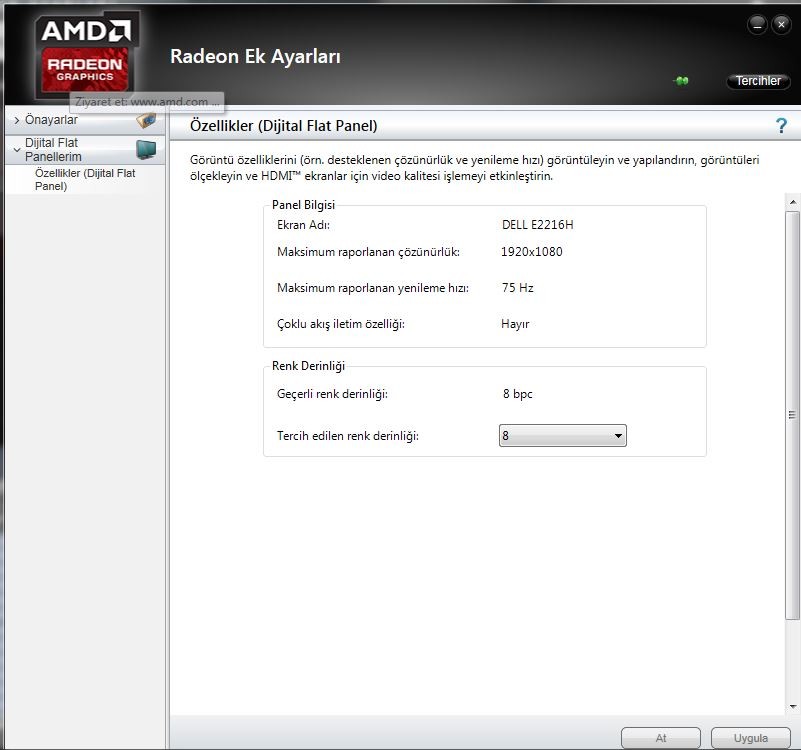
Task: Click the Dijital Flat Panellerim monitor icon
Action: click(146, 150)
